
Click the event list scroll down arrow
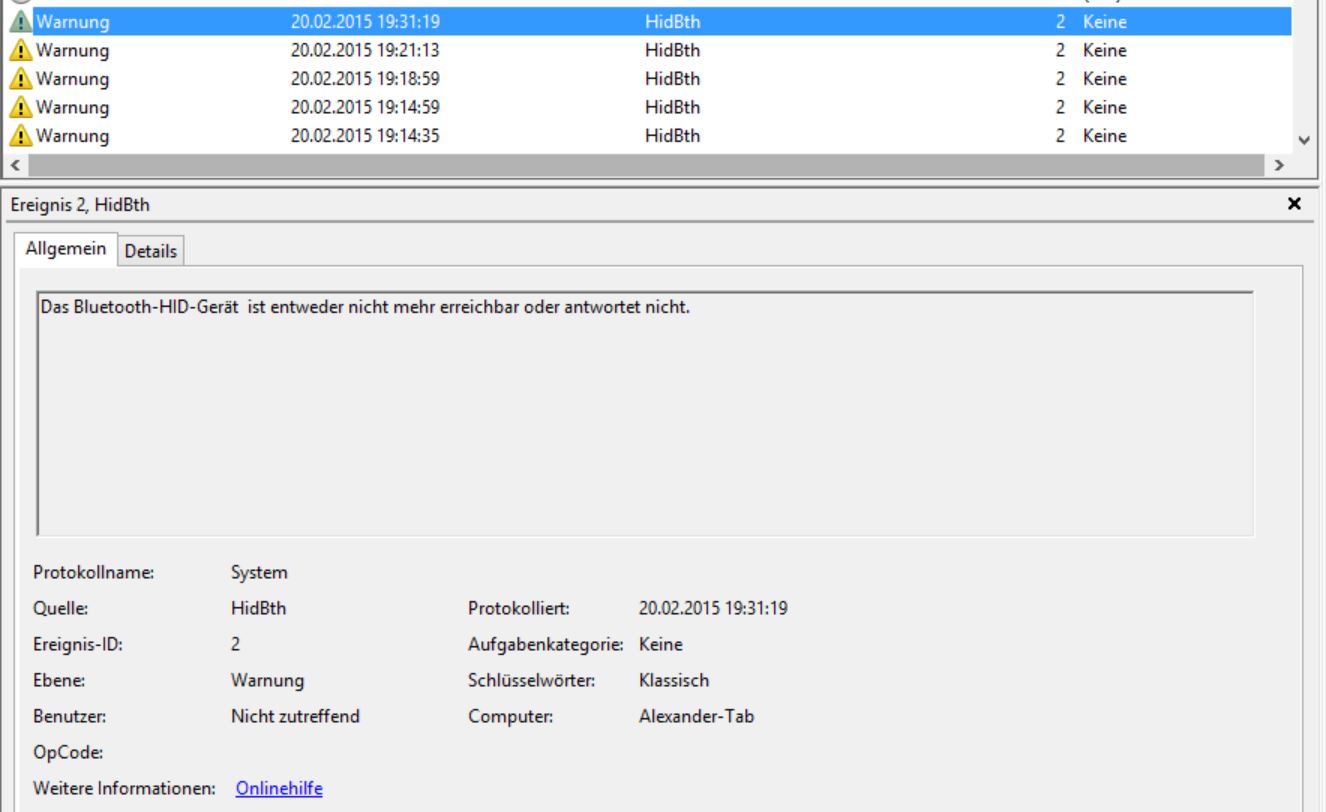click(1304, 141)
